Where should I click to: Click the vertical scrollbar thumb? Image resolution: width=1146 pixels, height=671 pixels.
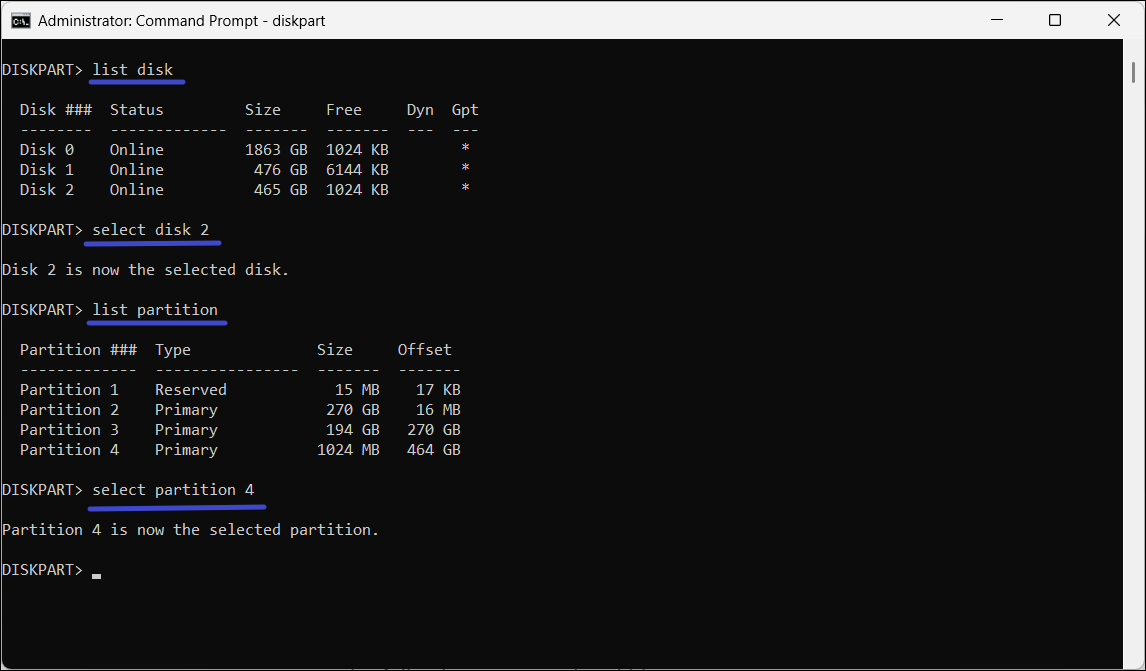[x=1133, y=72]
